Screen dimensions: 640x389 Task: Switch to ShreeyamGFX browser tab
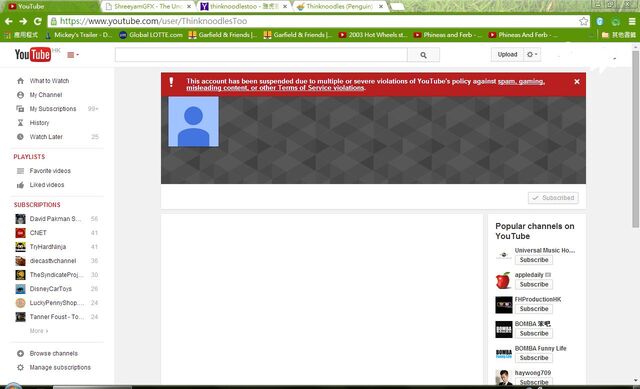pyautogui.click(x=148, y=7)
